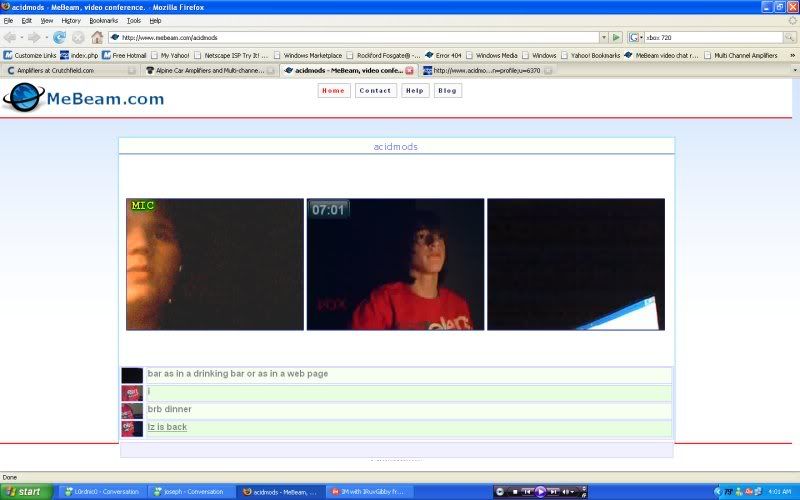The image size is (800, 500).
Task: Click the 07:01 timer on middle webcam
Action: point(328,210)
